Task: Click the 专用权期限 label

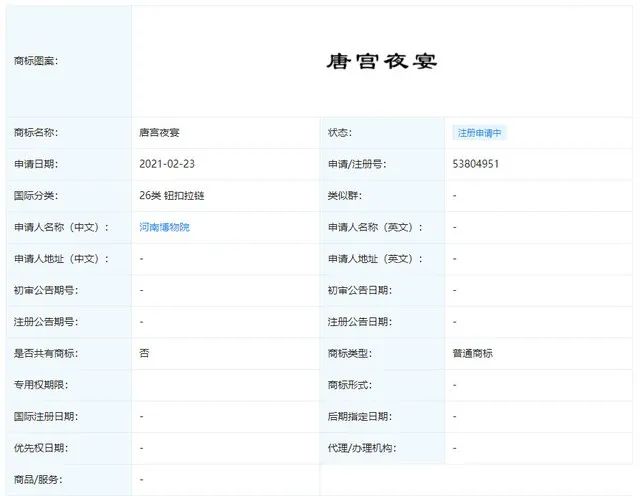Action: tap(41, 385)
